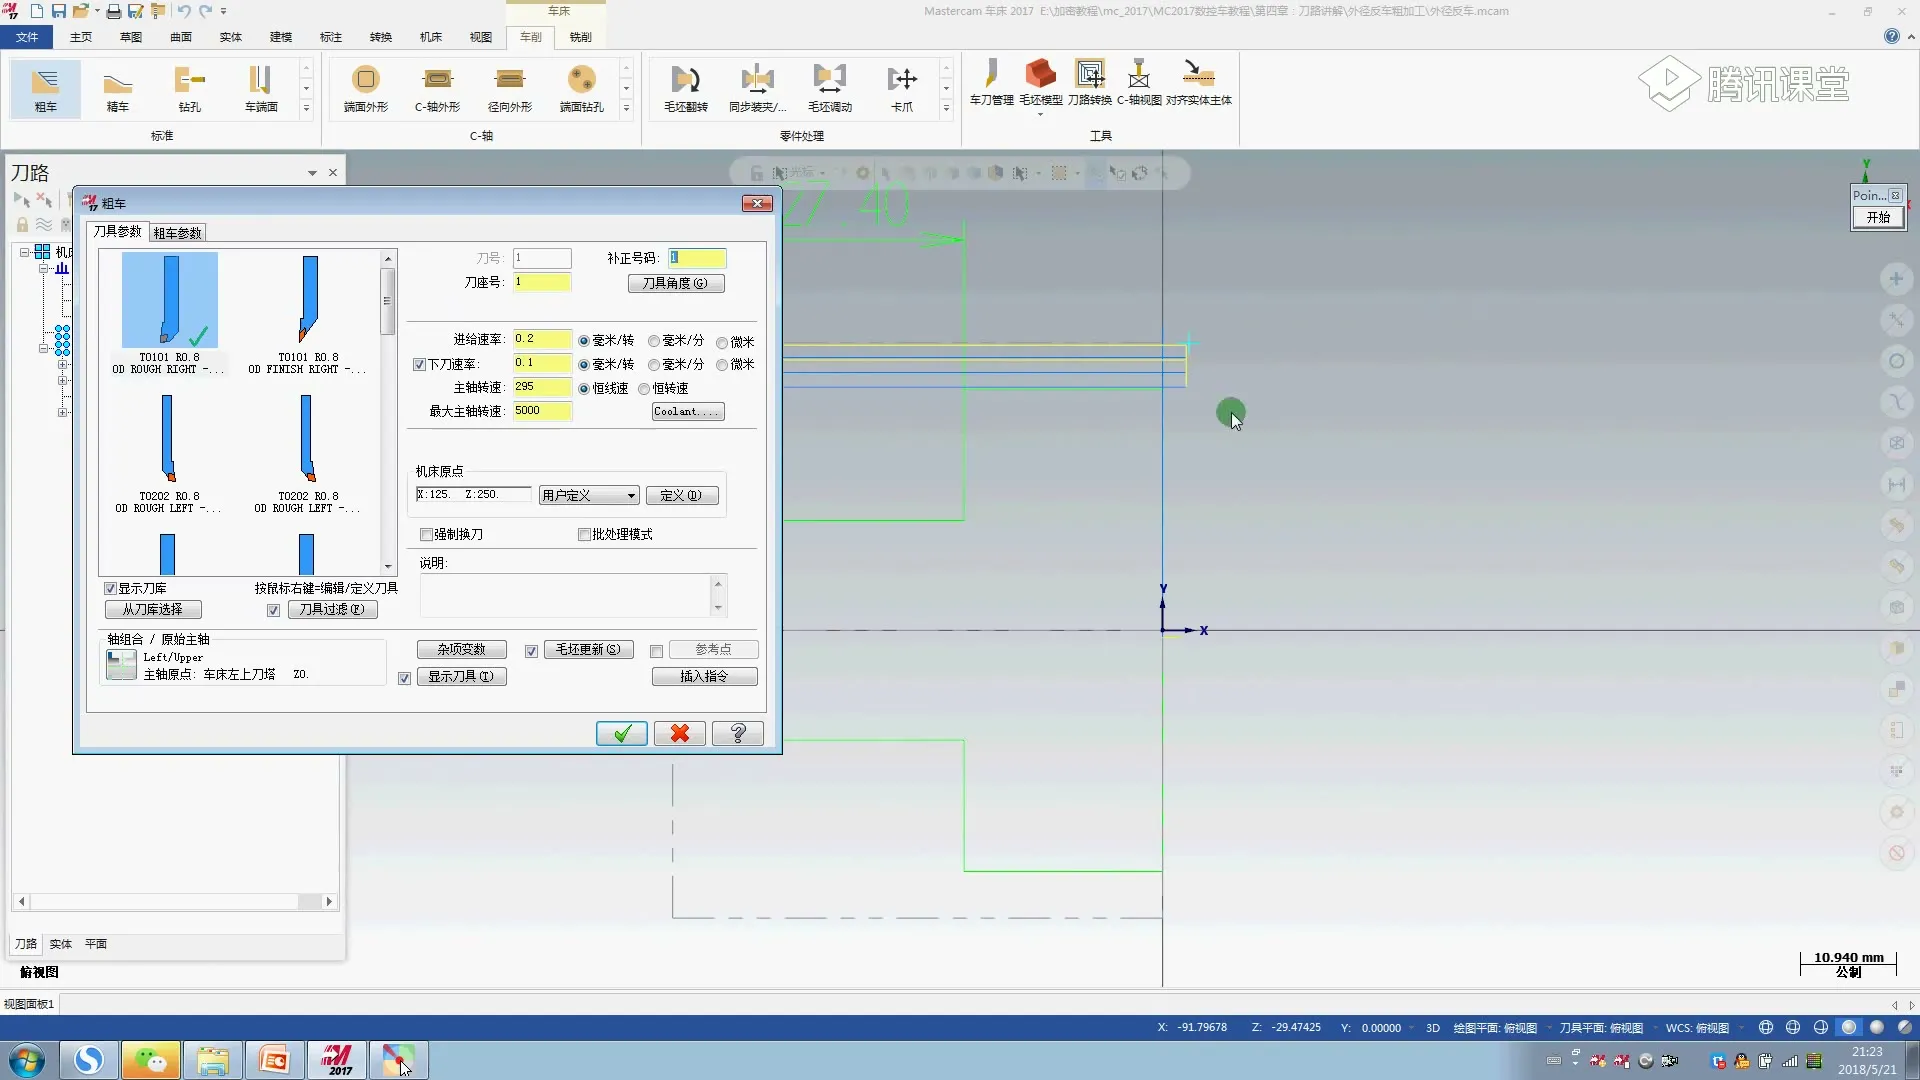Click the 从刀库选择 select from library button
The height and width of the screenshot is (1080, 1920).
153,610
